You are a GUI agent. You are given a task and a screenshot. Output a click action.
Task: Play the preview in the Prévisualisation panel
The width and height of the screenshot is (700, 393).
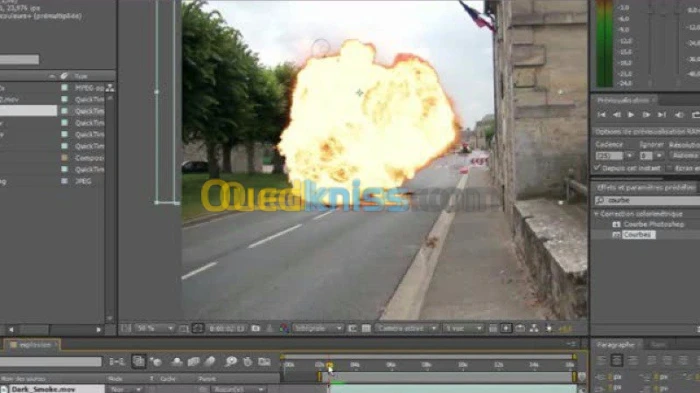point(631,115)
